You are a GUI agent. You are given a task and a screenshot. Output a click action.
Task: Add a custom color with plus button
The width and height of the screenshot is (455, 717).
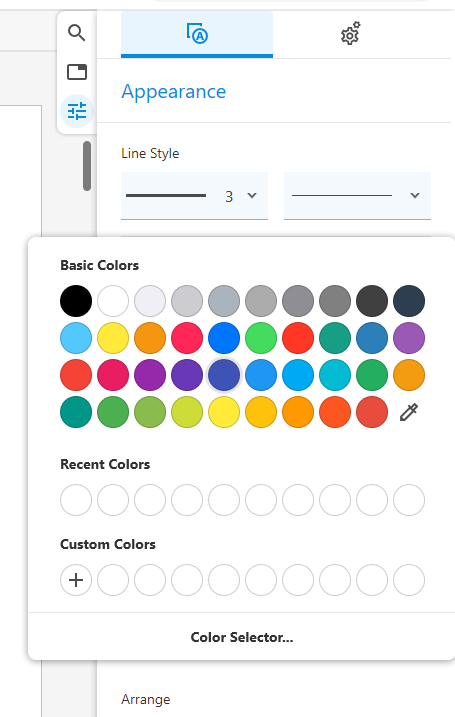tap(76, 580)
